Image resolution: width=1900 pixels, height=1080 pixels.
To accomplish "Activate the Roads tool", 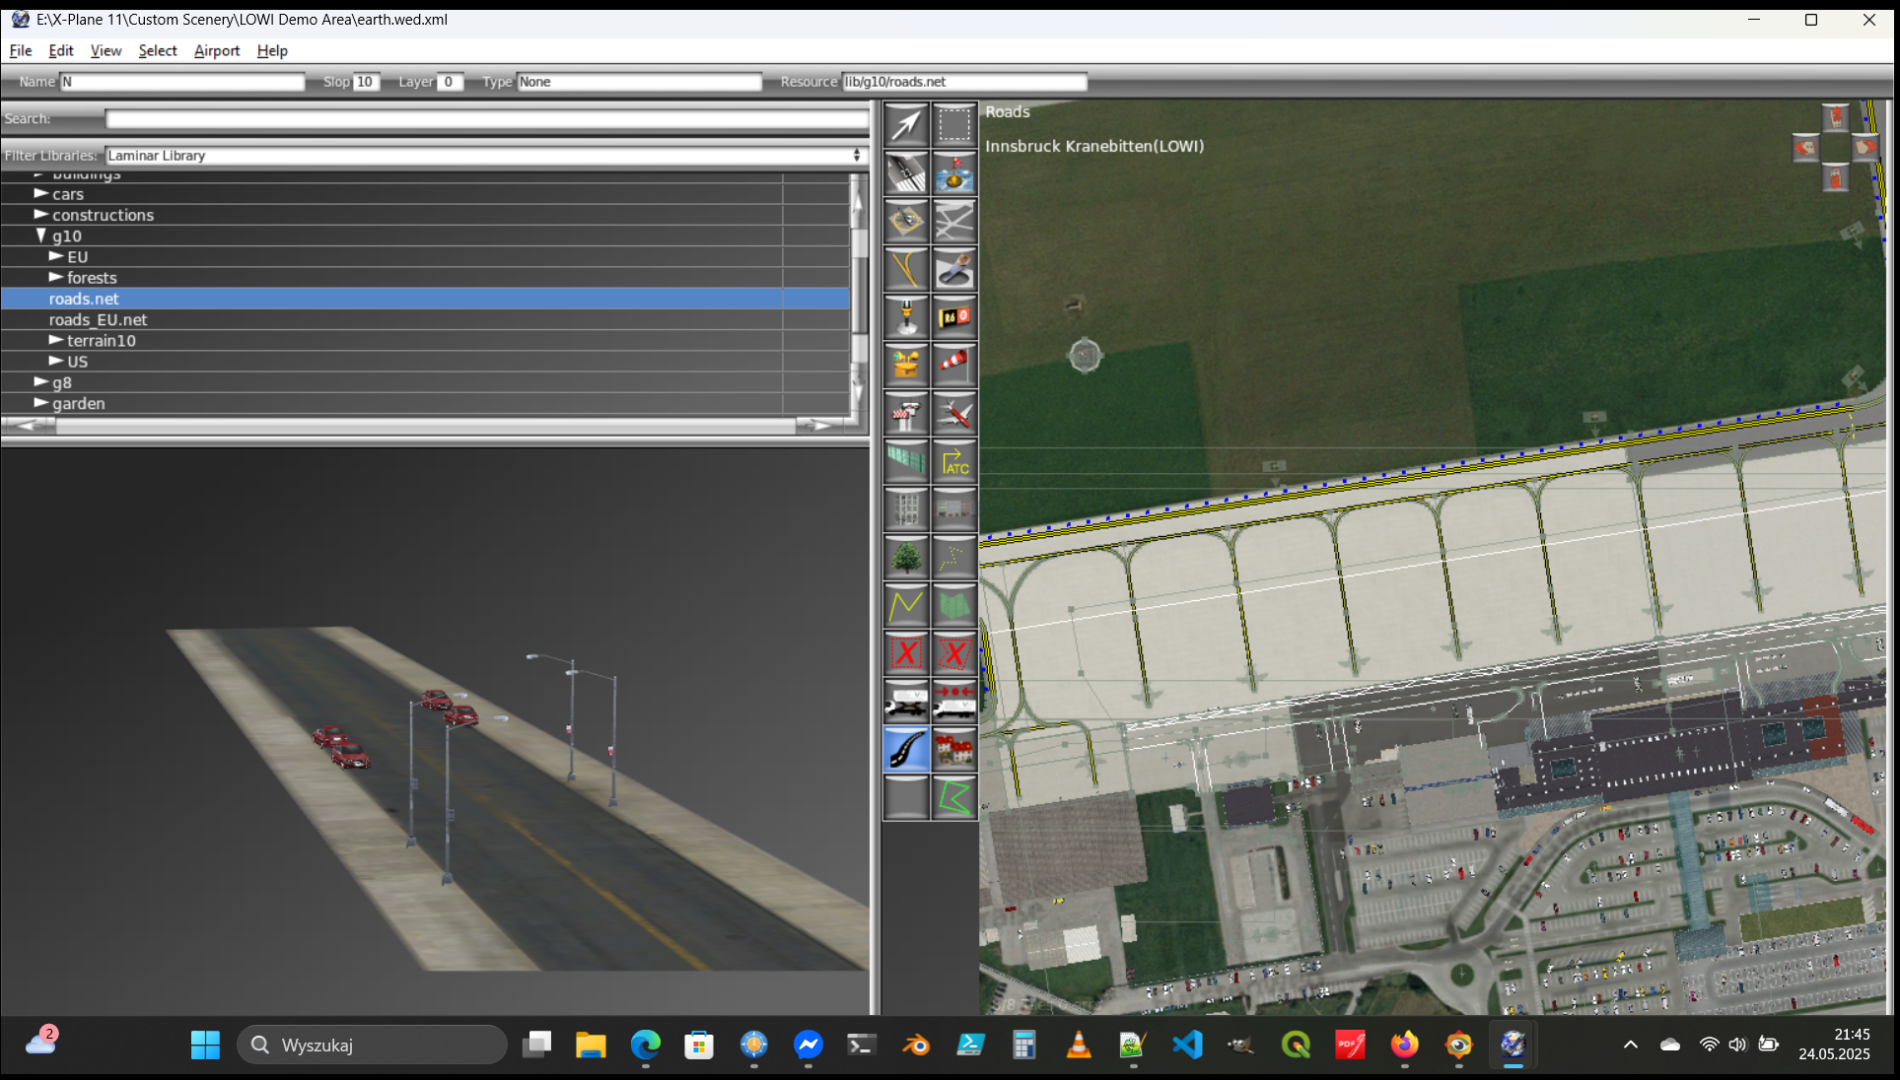I will [906, 749].
